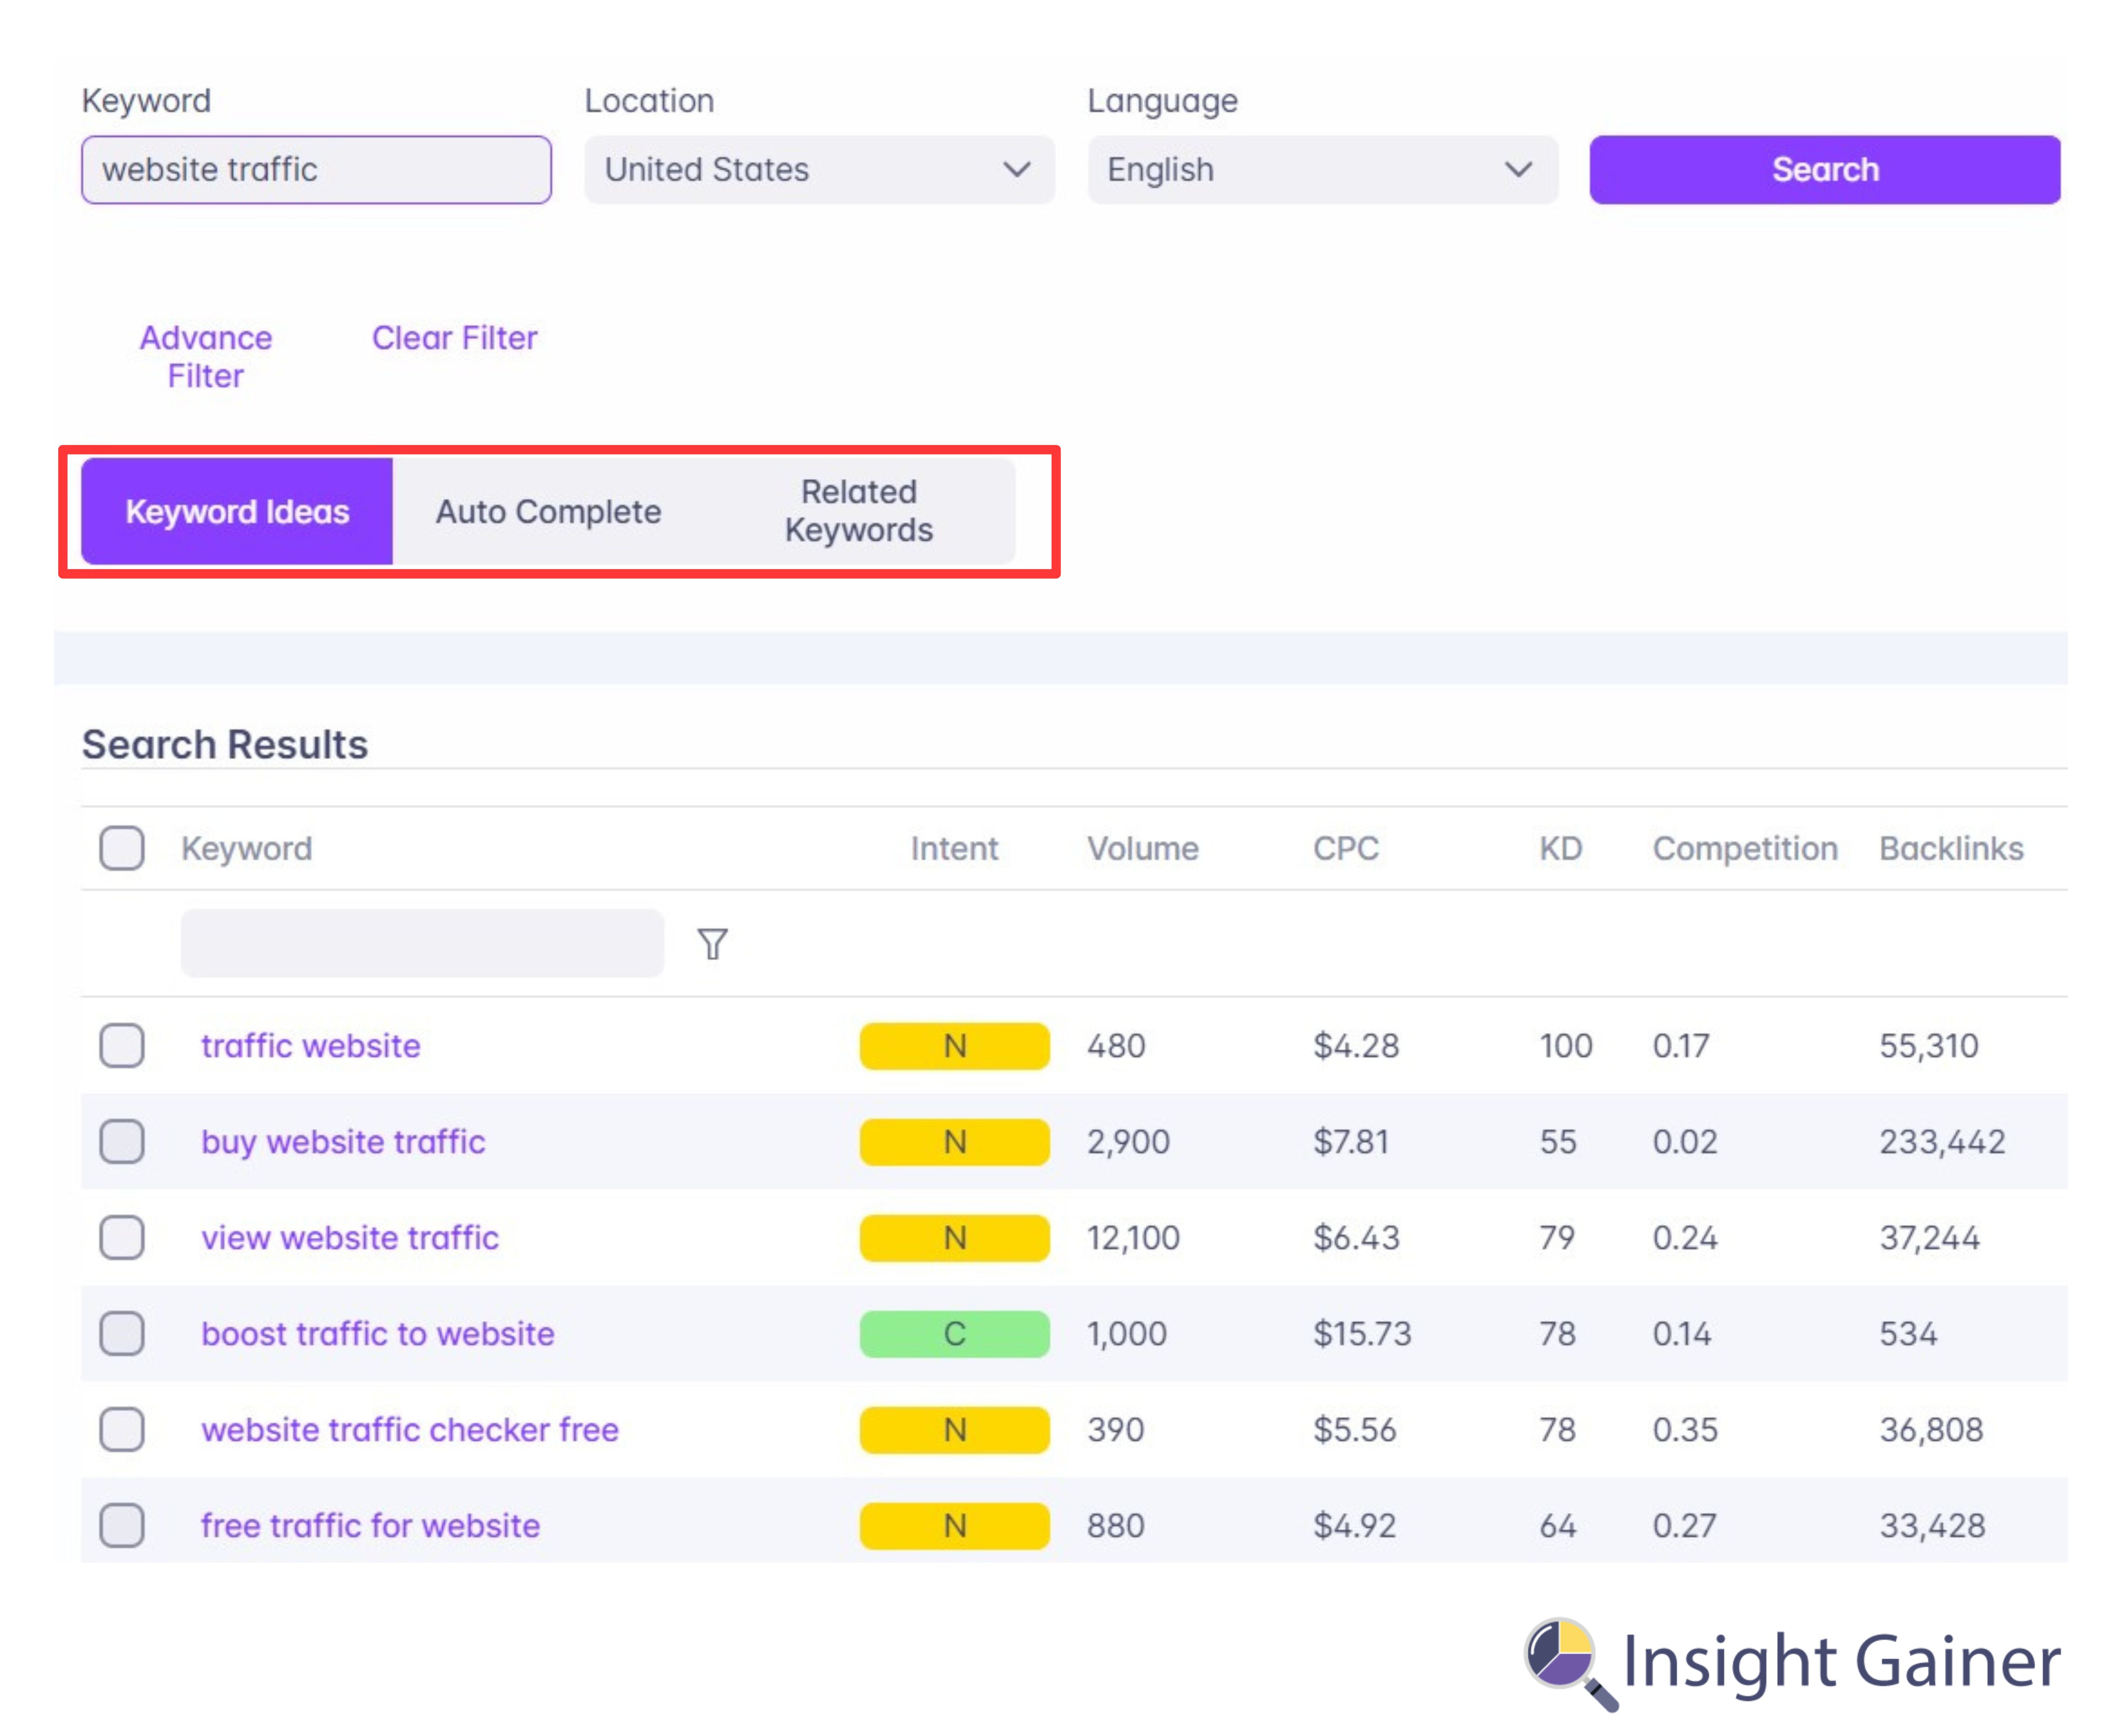Click the $6.43 CPC value

pyautogui.click(x=1356, y=1237)
